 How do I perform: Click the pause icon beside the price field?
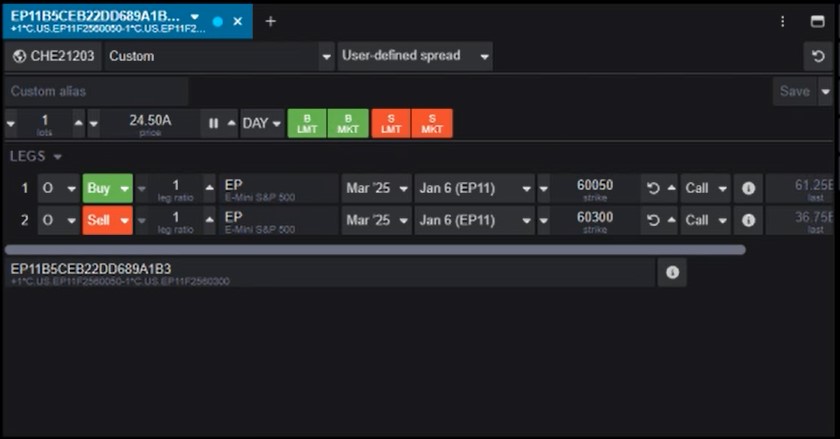pos(213,124)
